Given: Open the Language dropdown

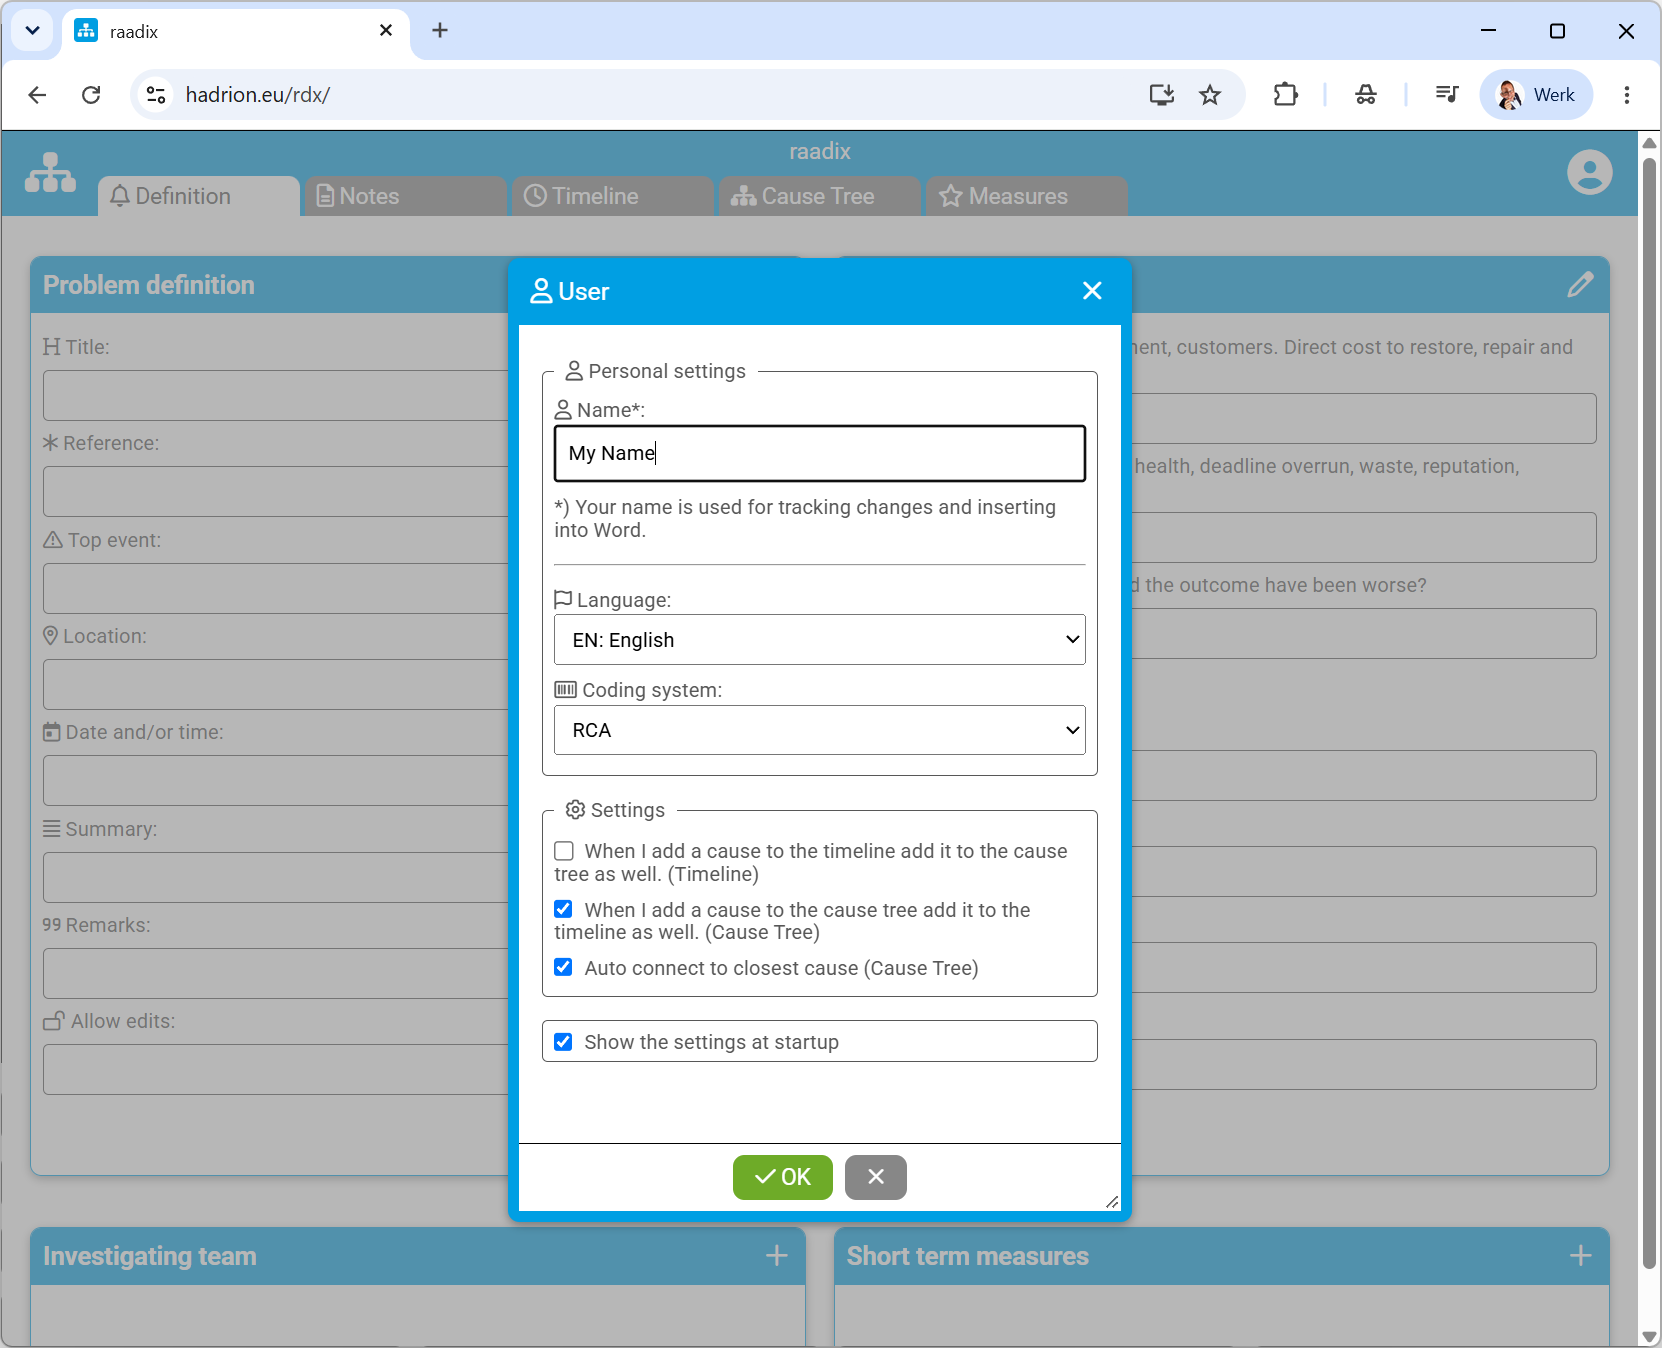Looking at the screenshot, I should pyautogui.click(x=820, y=640).
